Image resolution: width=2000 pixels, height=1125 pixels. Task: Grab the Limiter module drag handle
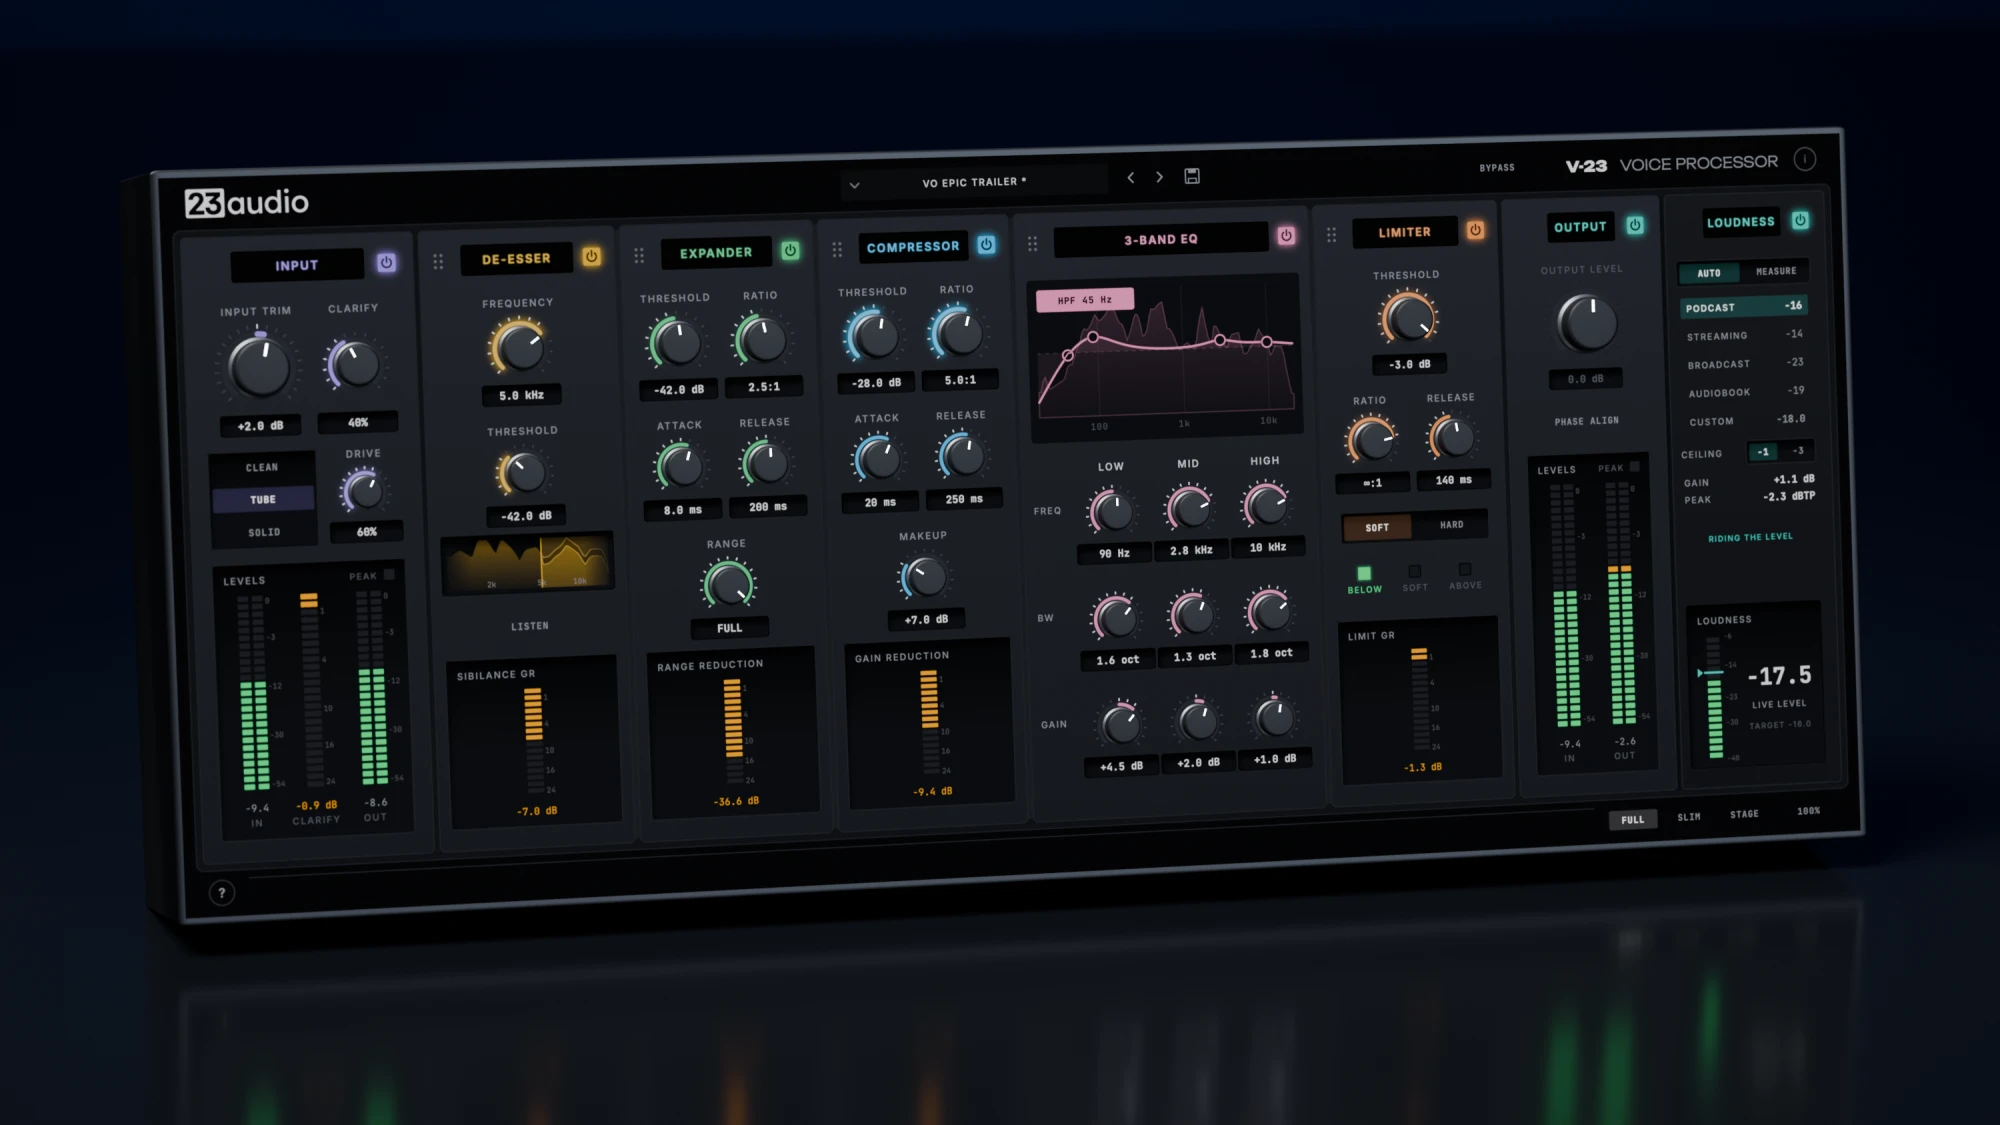click(1331, 234)
